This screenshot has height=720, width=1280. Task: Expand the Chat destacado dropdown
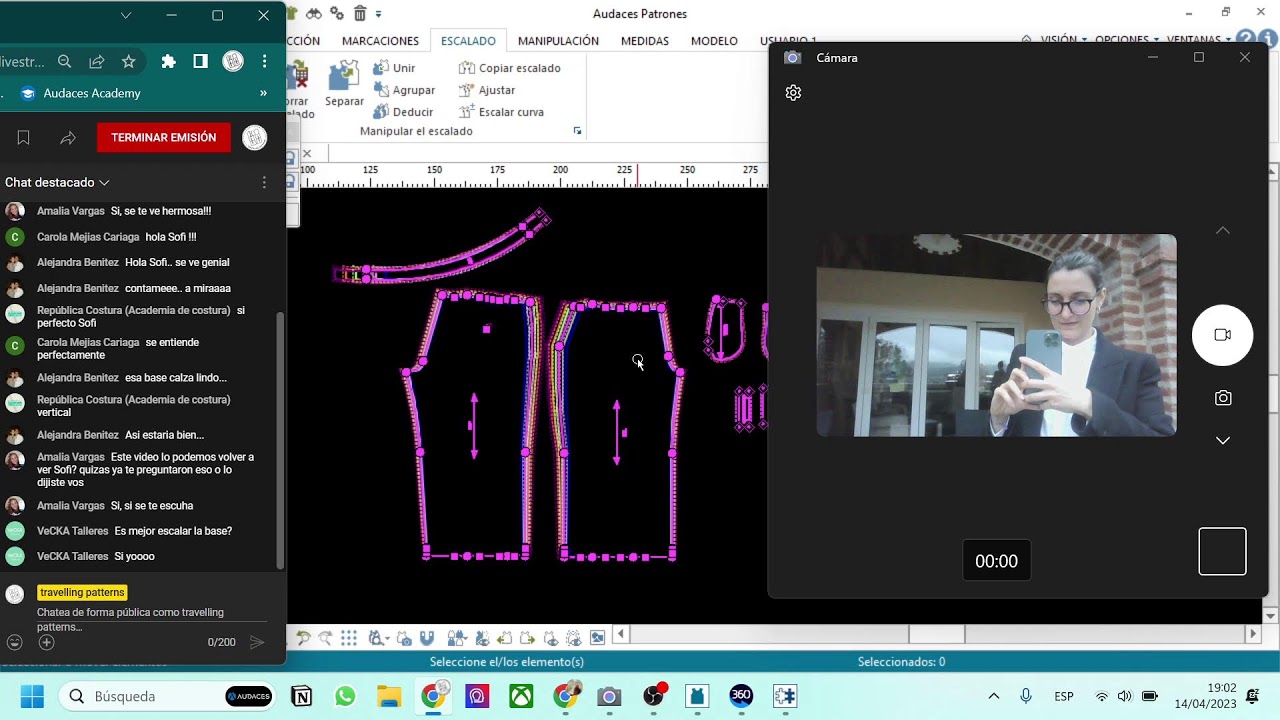(x=57, y=182)
